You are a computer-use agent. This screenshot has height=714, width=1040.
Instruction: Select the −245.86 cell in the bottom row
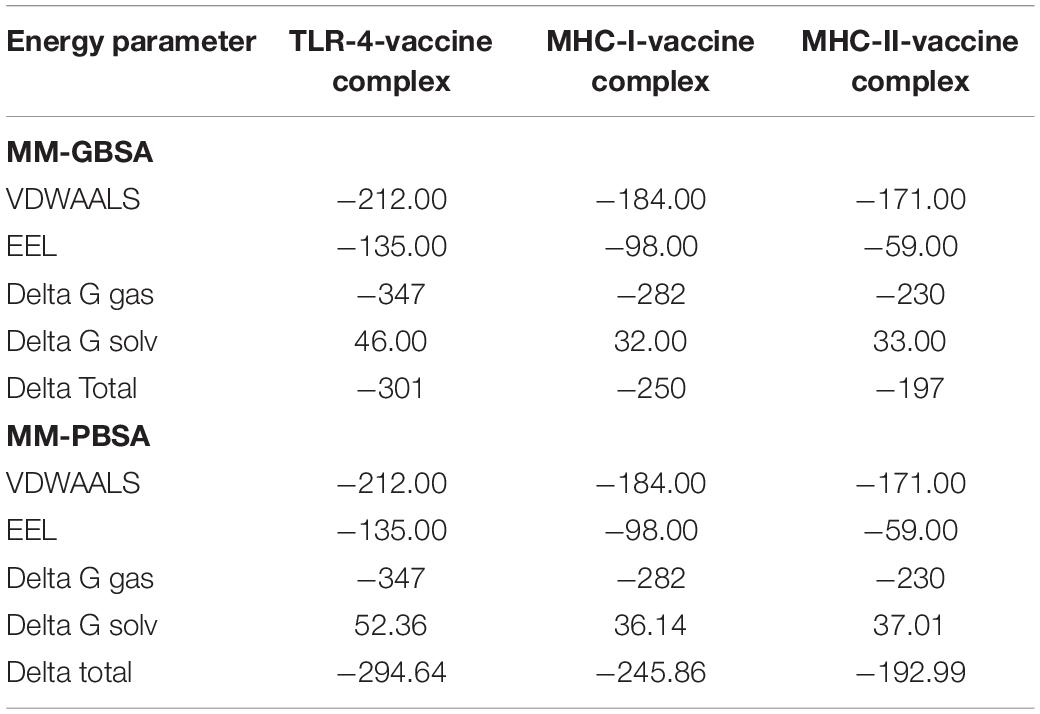(651, 672)
